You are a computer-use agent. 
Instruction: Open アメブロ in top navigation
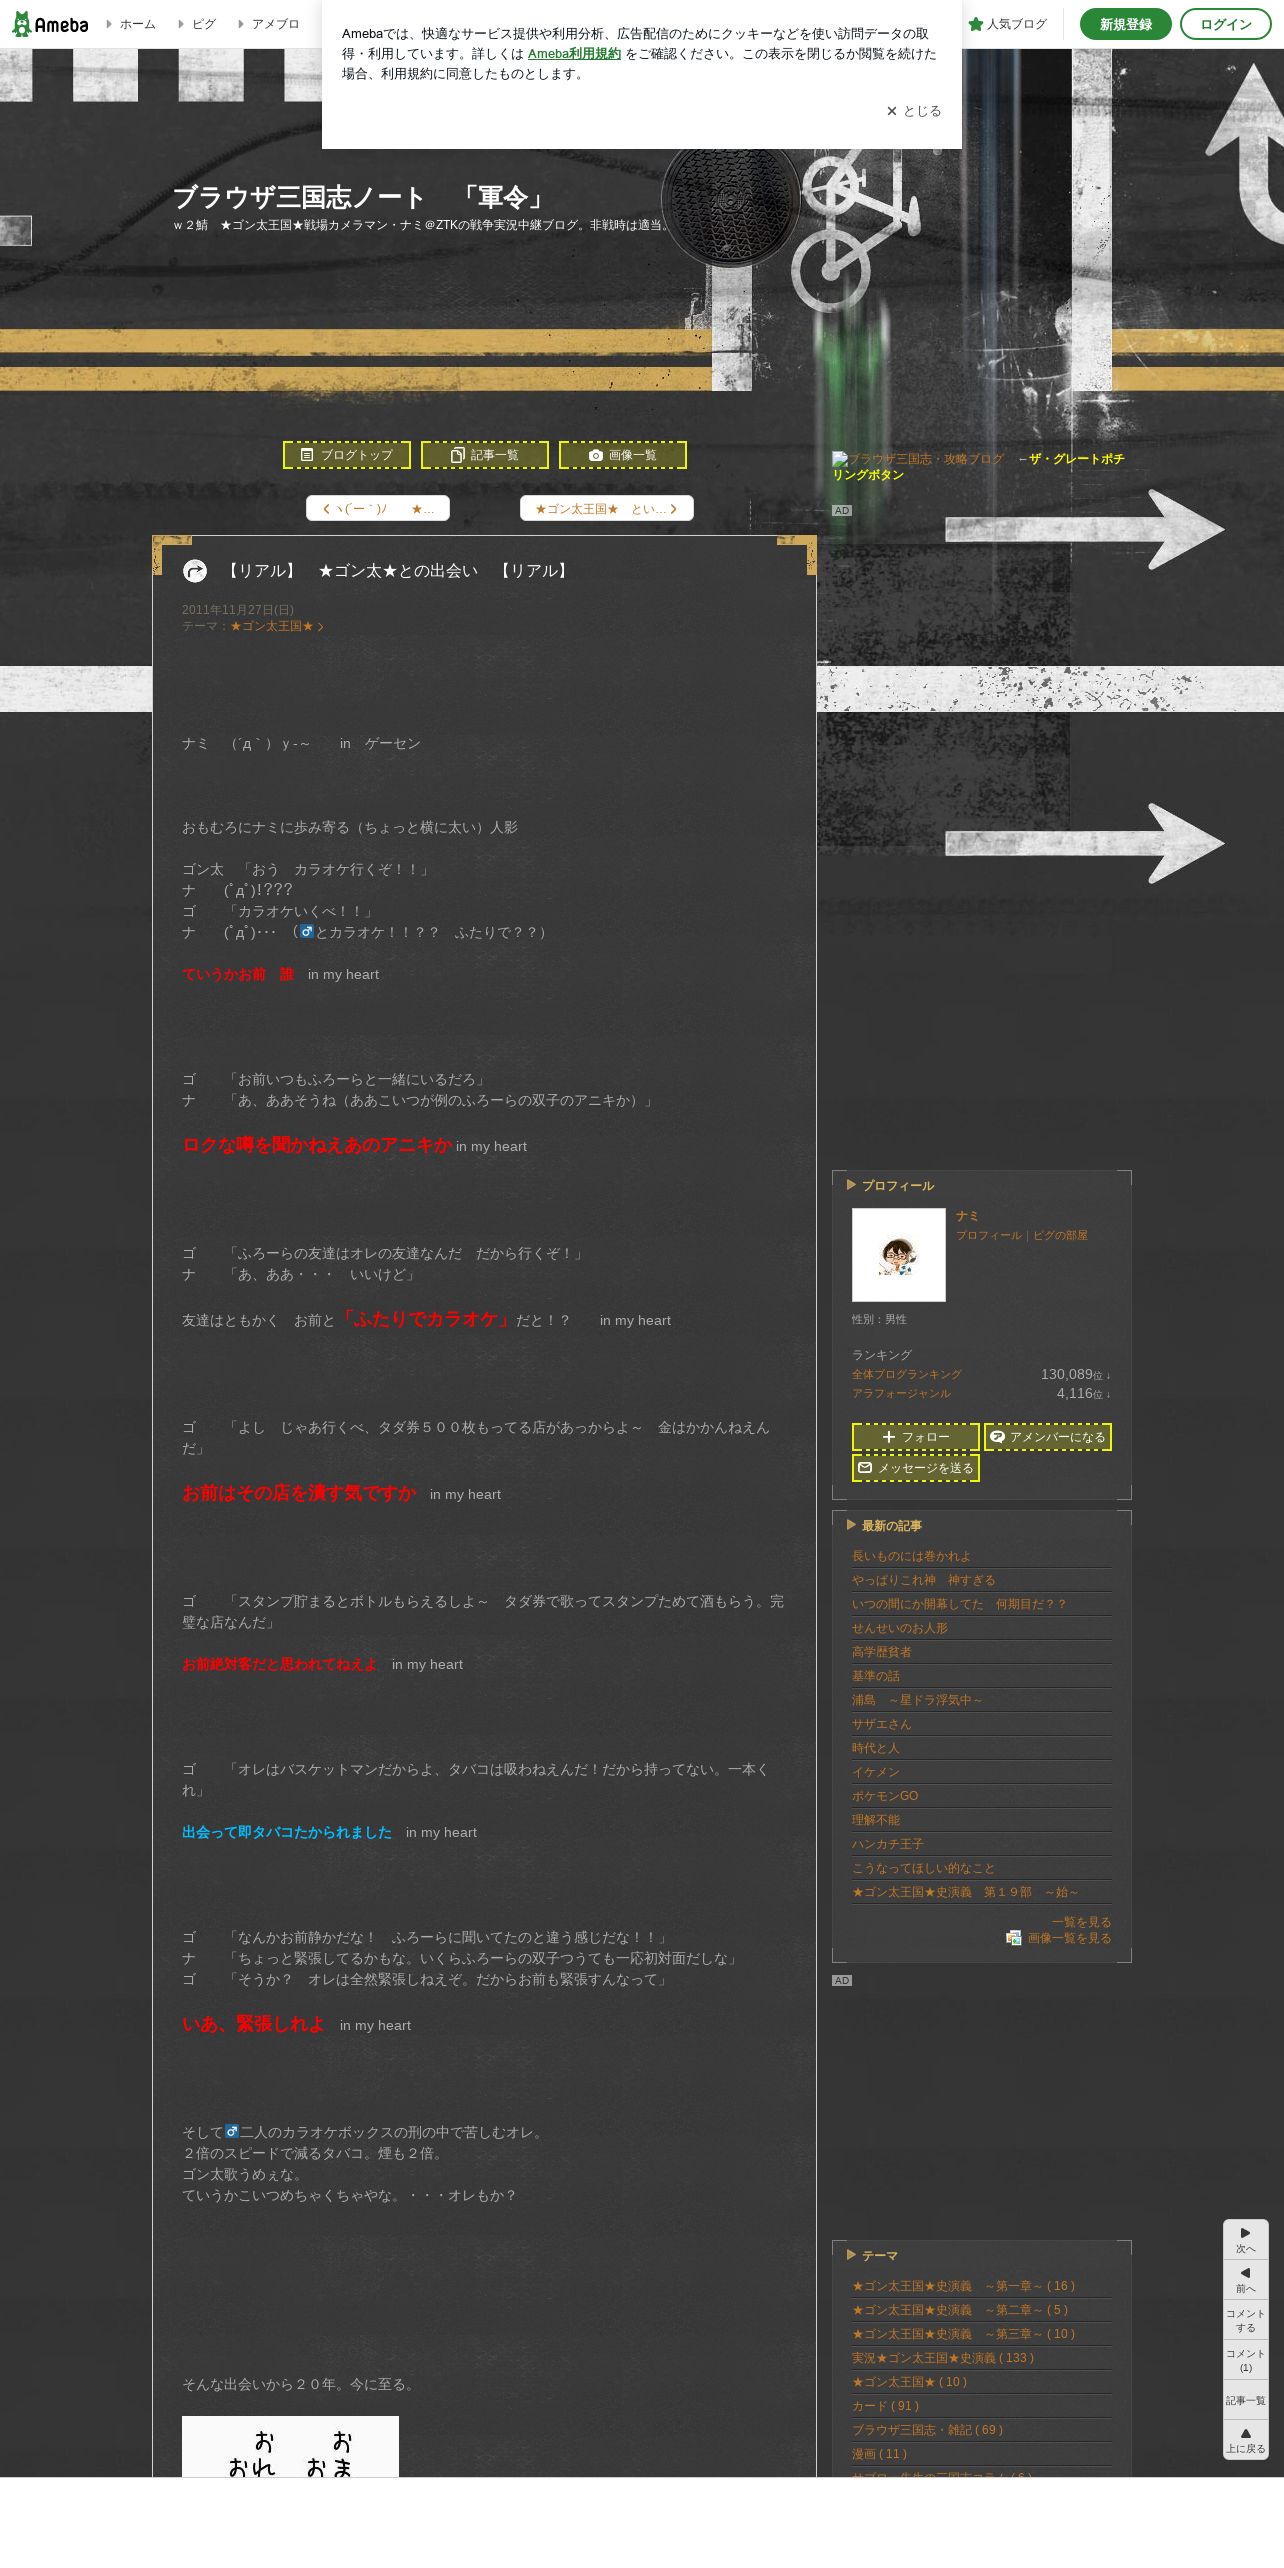tap(269, 24)
